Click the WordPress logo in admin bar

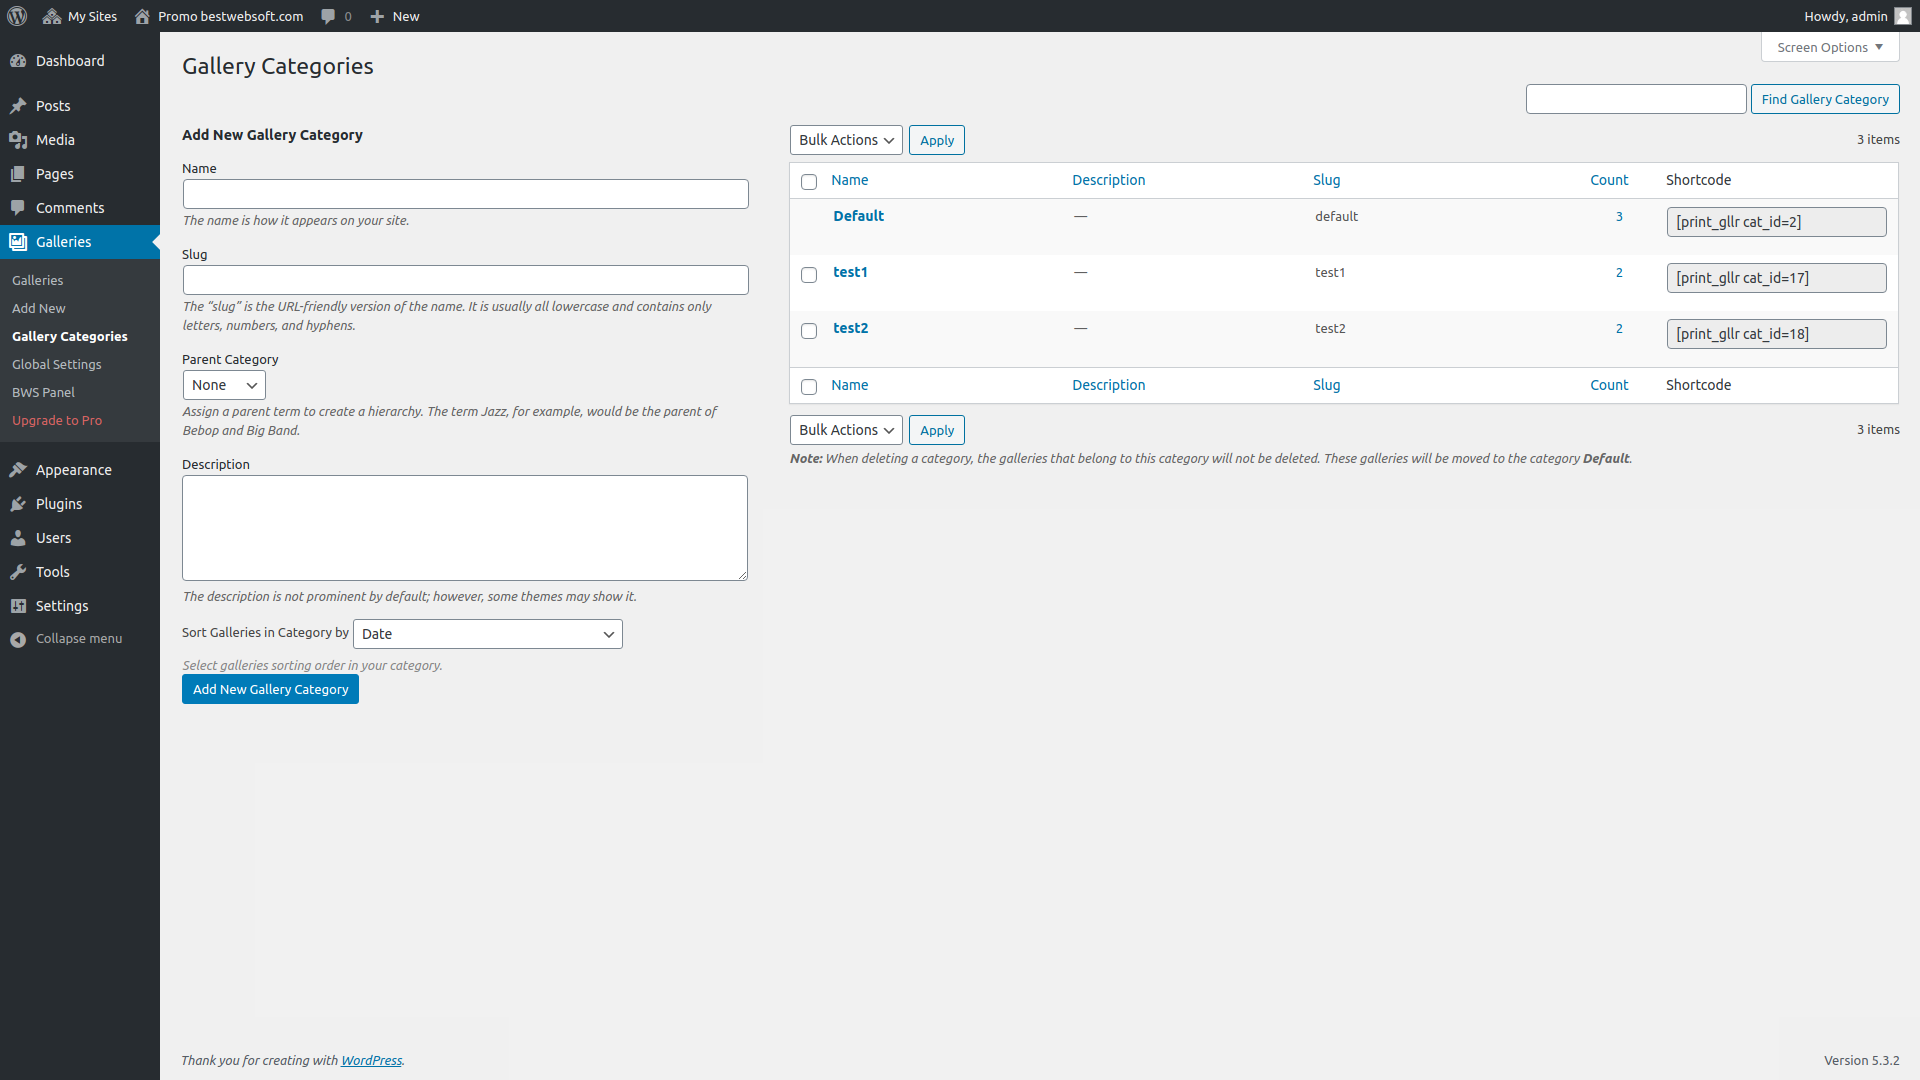pos(16,16)
